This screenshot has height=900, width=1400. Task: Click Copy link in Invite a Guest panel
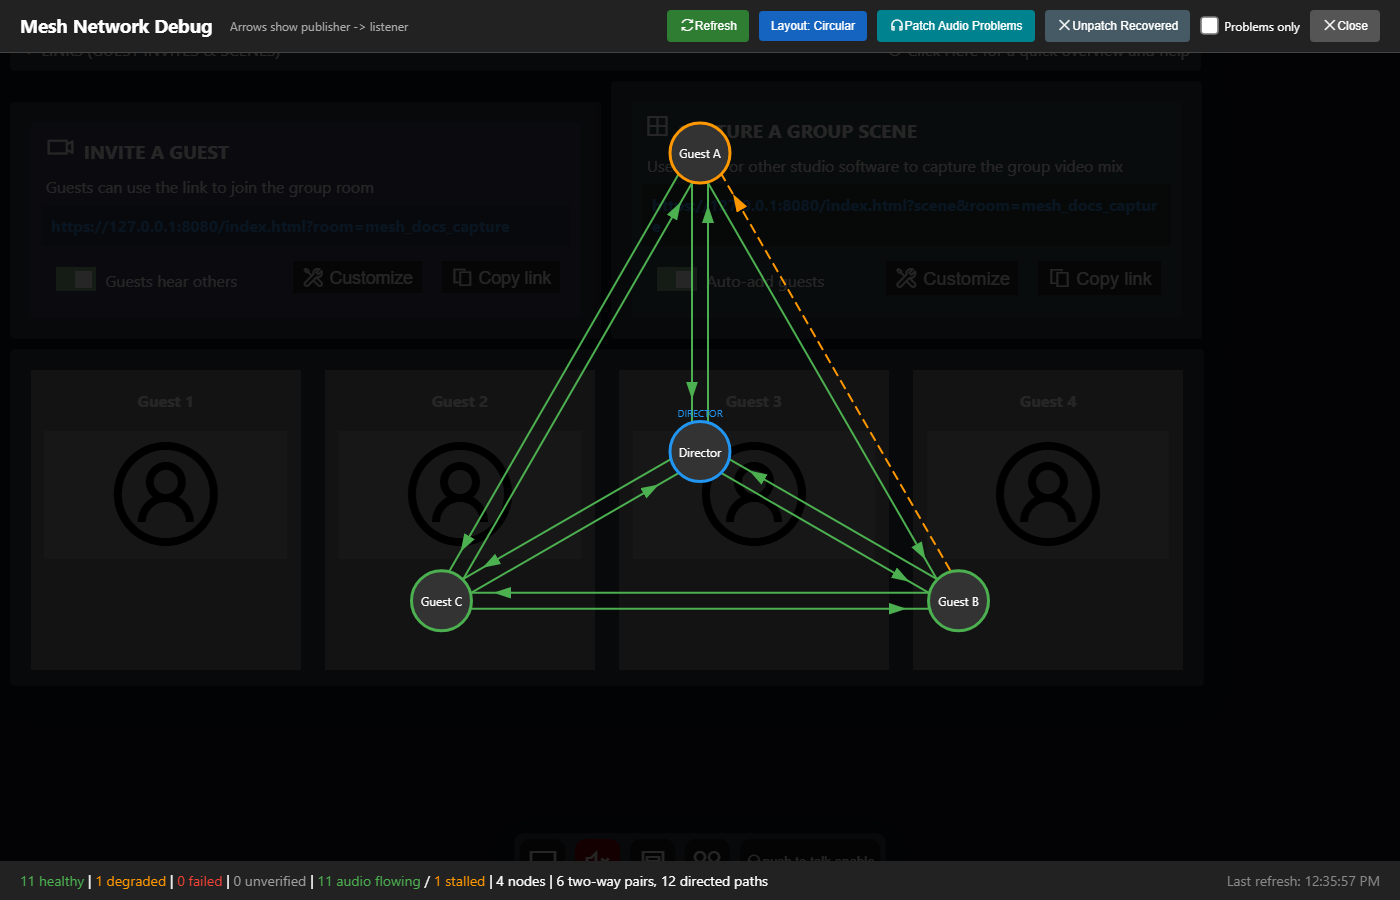[502, 278]
